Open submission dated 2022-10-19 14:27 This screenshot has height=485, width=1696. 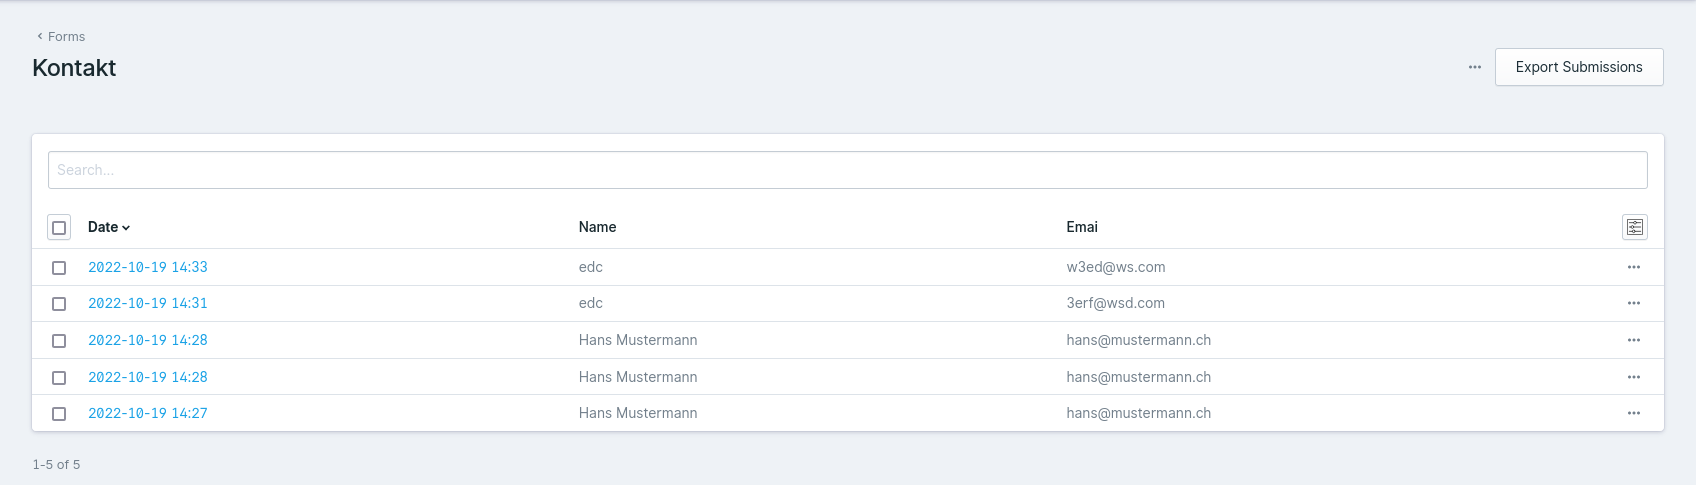tap(148, 413)
